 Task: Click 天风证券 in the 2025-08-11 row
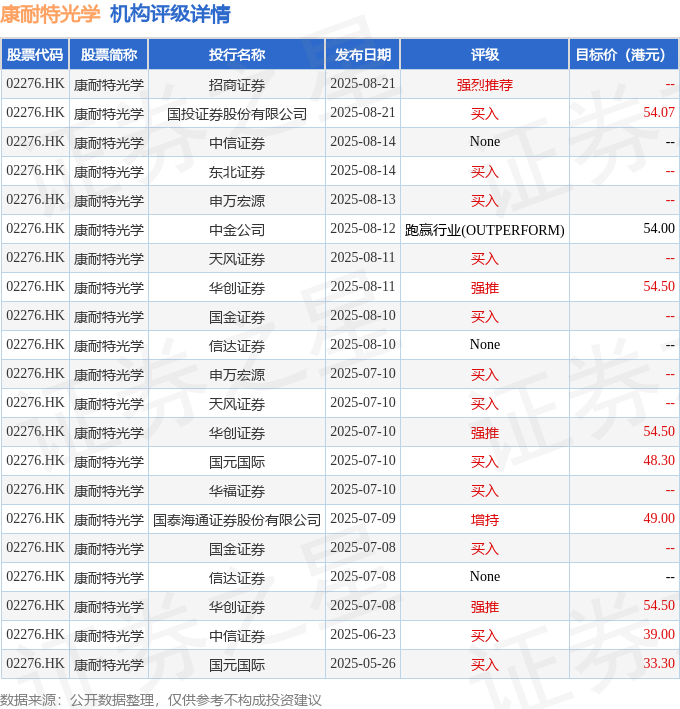[x=236, y=259]
